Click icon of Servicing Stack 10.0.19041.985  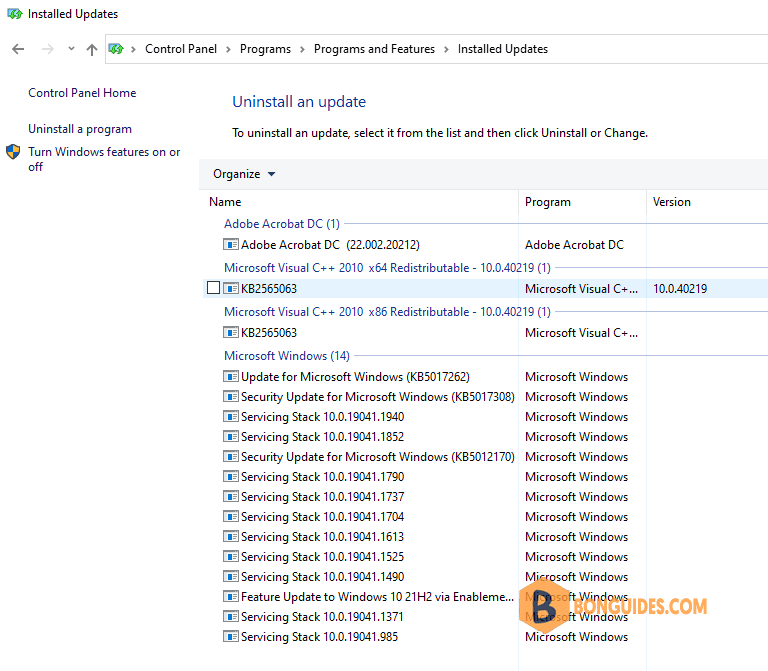tap(231, 636)
